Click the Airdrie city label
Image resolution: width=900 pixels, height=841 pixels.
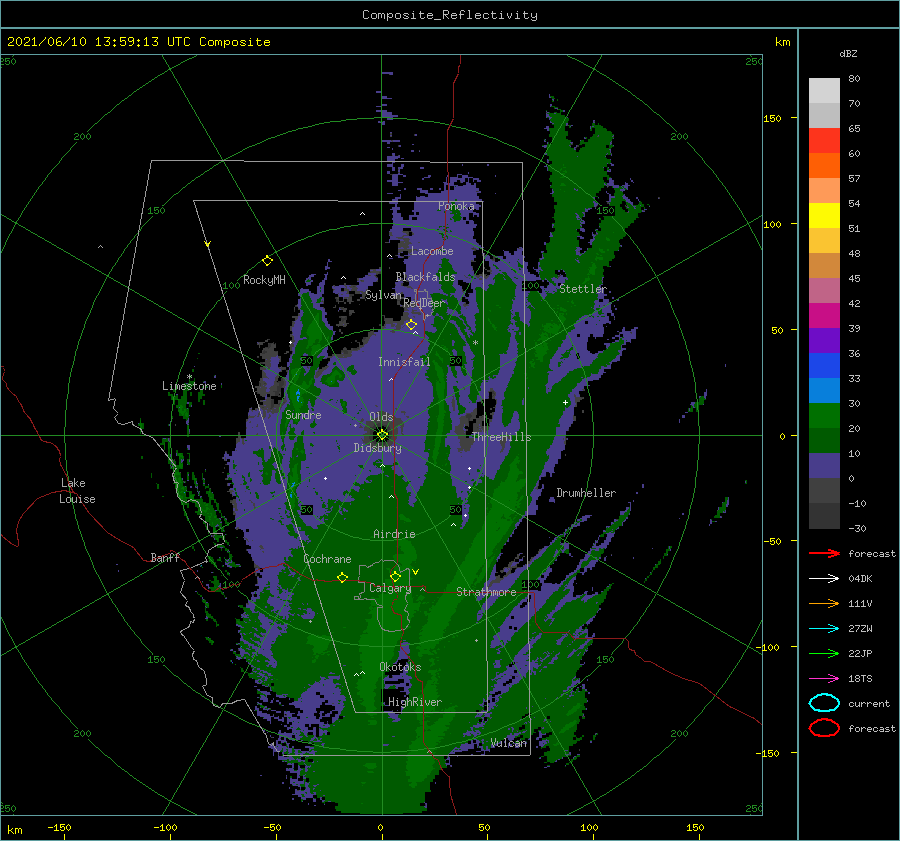pyautogui.click(x=394, y=534)
